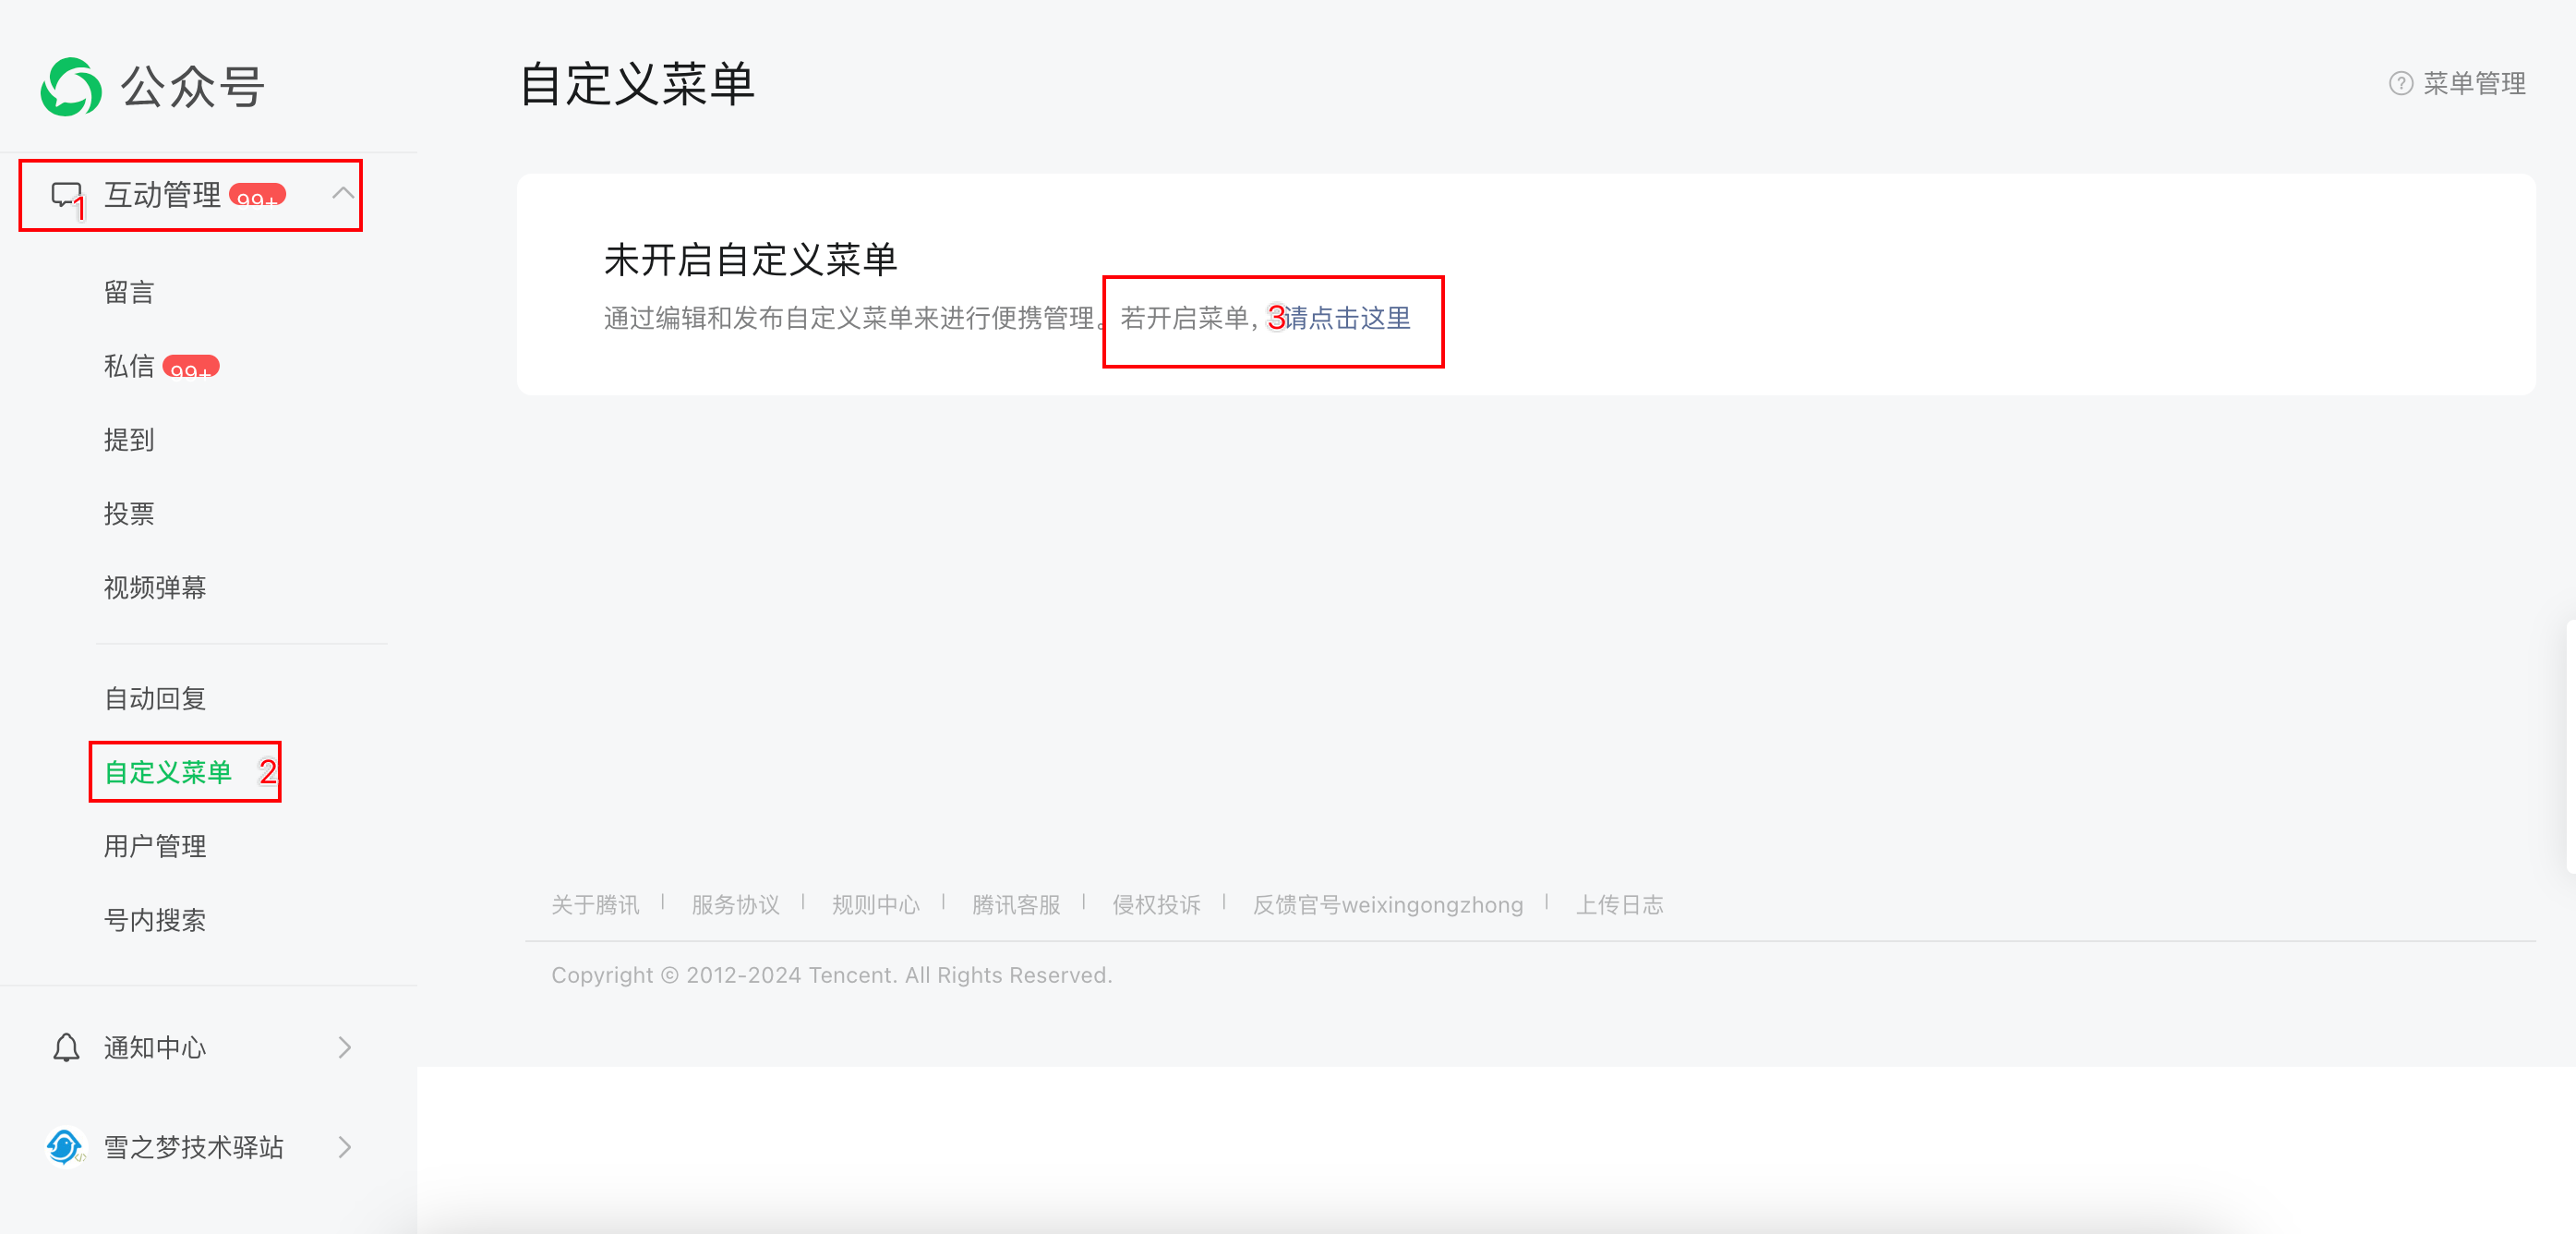This screenshot has height=1234, width=2576.
Task: Click the green 公众号 logo icon
Action: [x=70, y=87]
